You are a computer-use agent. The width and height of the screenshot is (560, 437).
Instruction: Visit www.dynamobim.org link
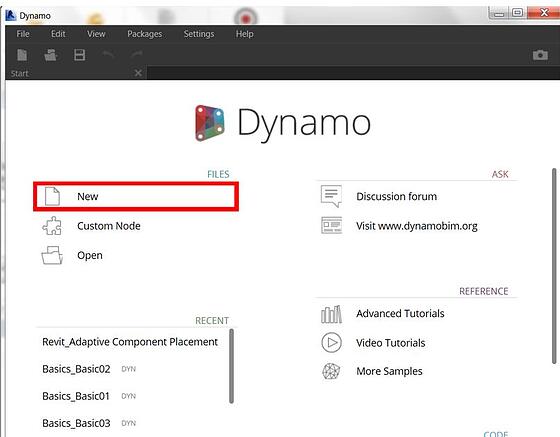tap(417, 226)
